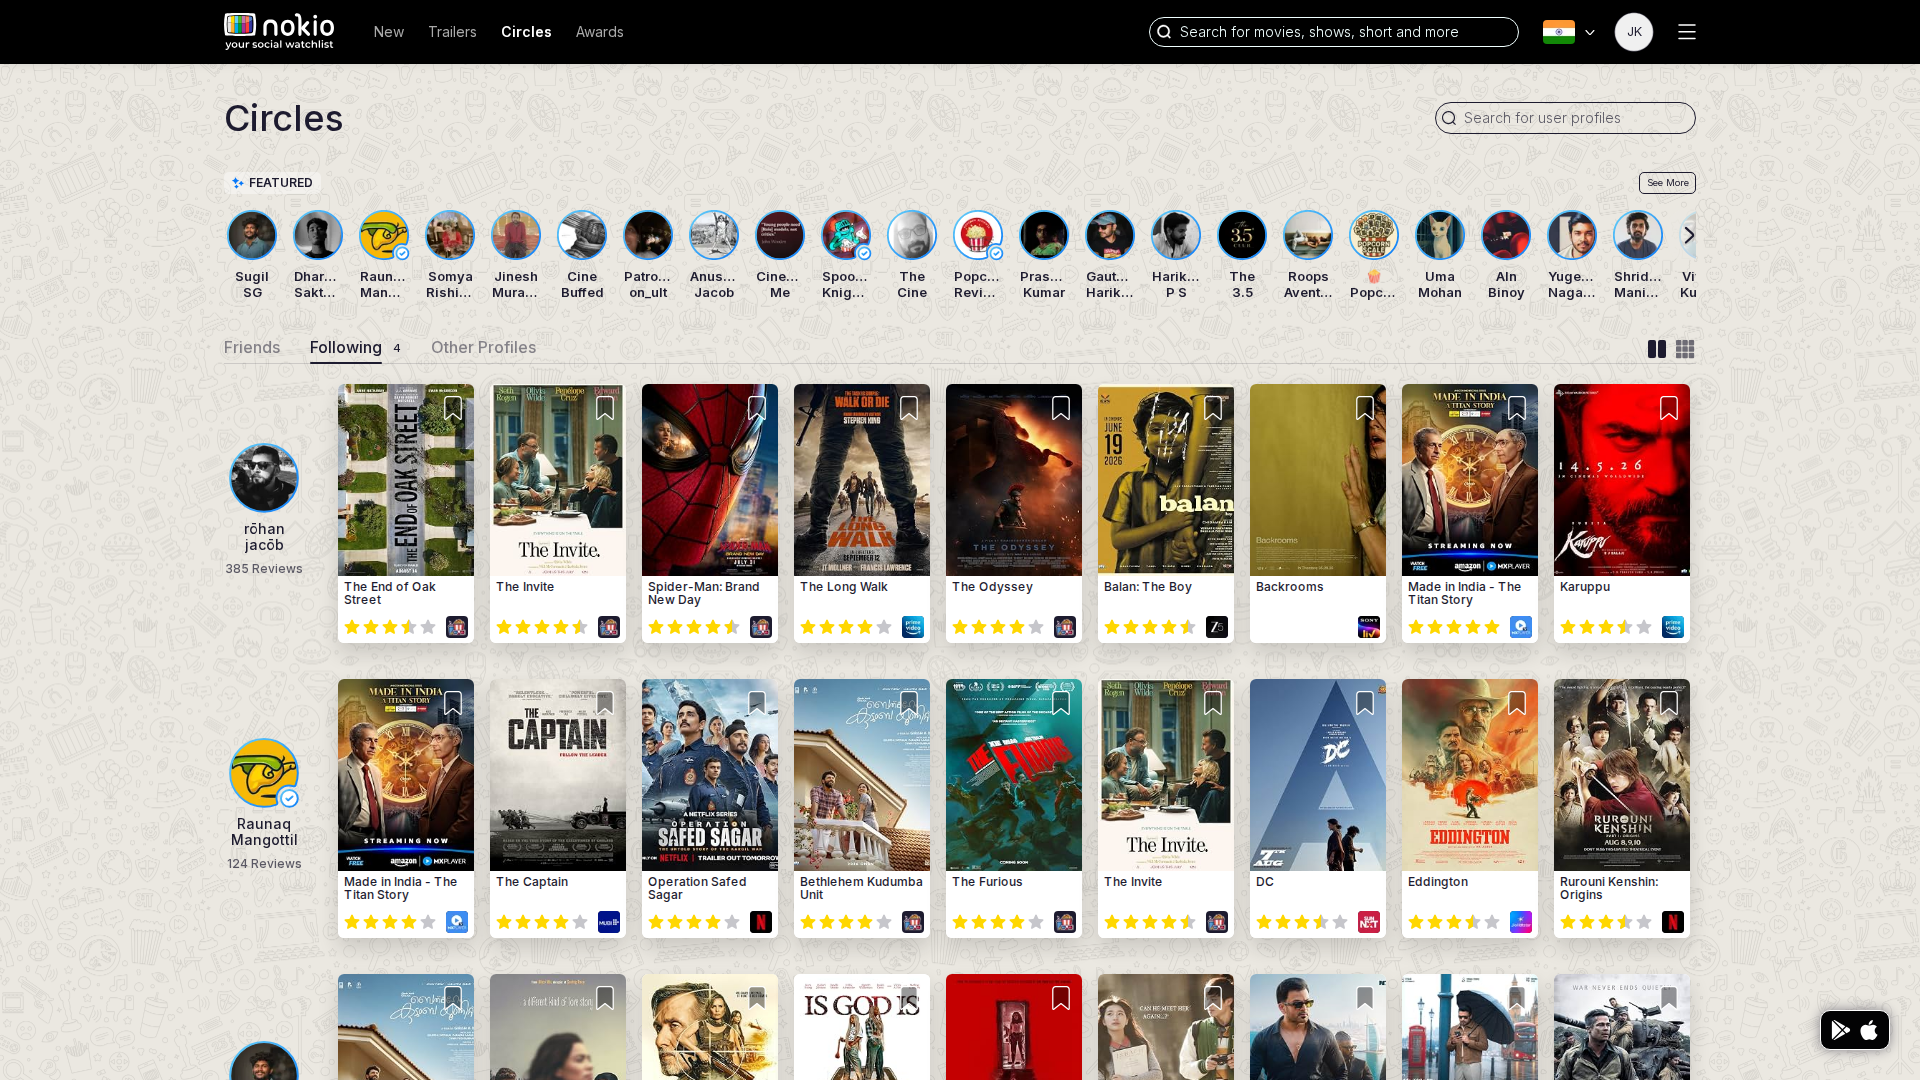
Task: Bookmark The End of Oak Street
Action: (x=453, y=409)
